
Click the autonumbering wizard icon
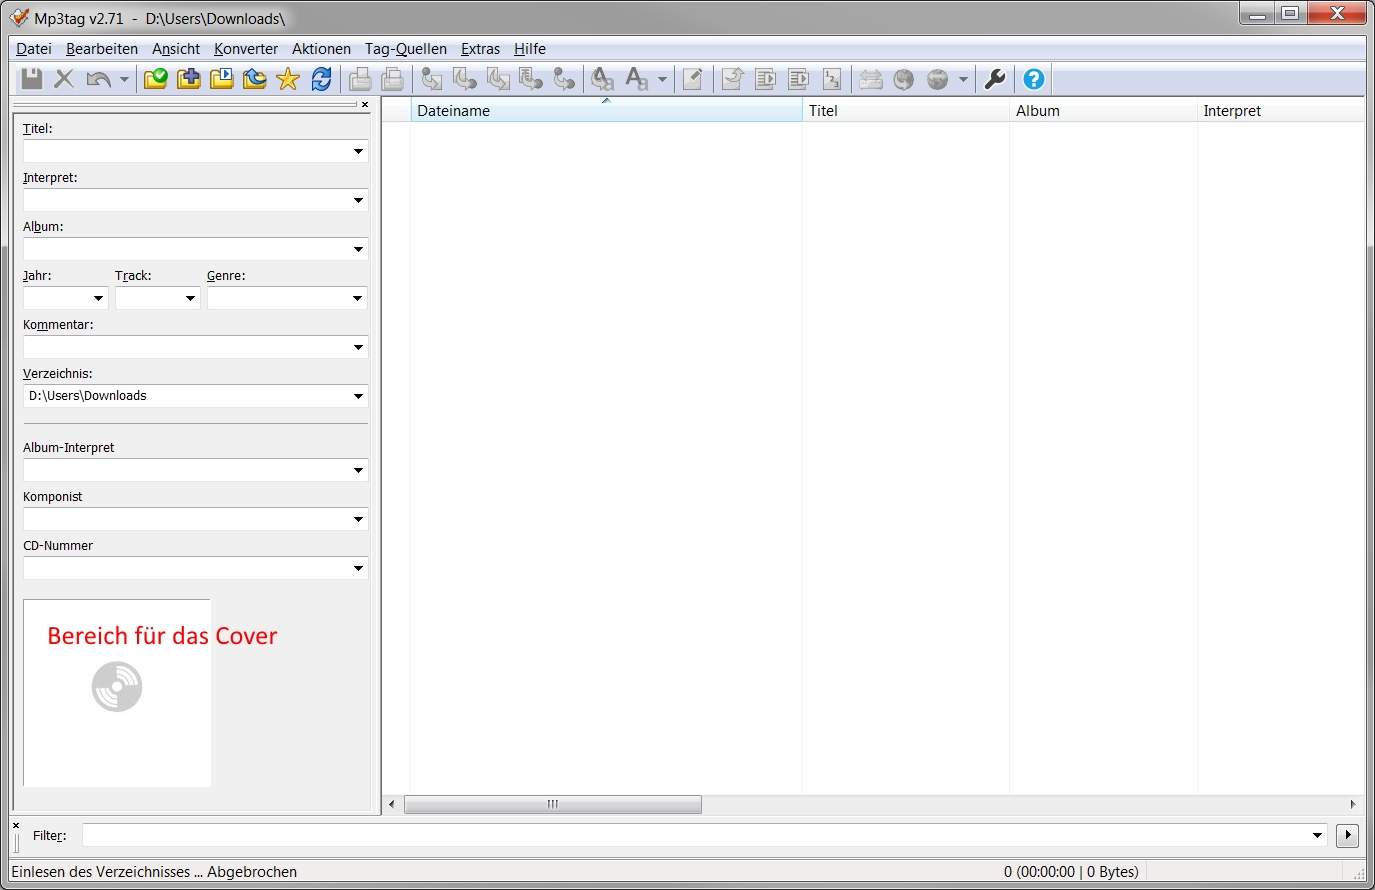[831, 79]
